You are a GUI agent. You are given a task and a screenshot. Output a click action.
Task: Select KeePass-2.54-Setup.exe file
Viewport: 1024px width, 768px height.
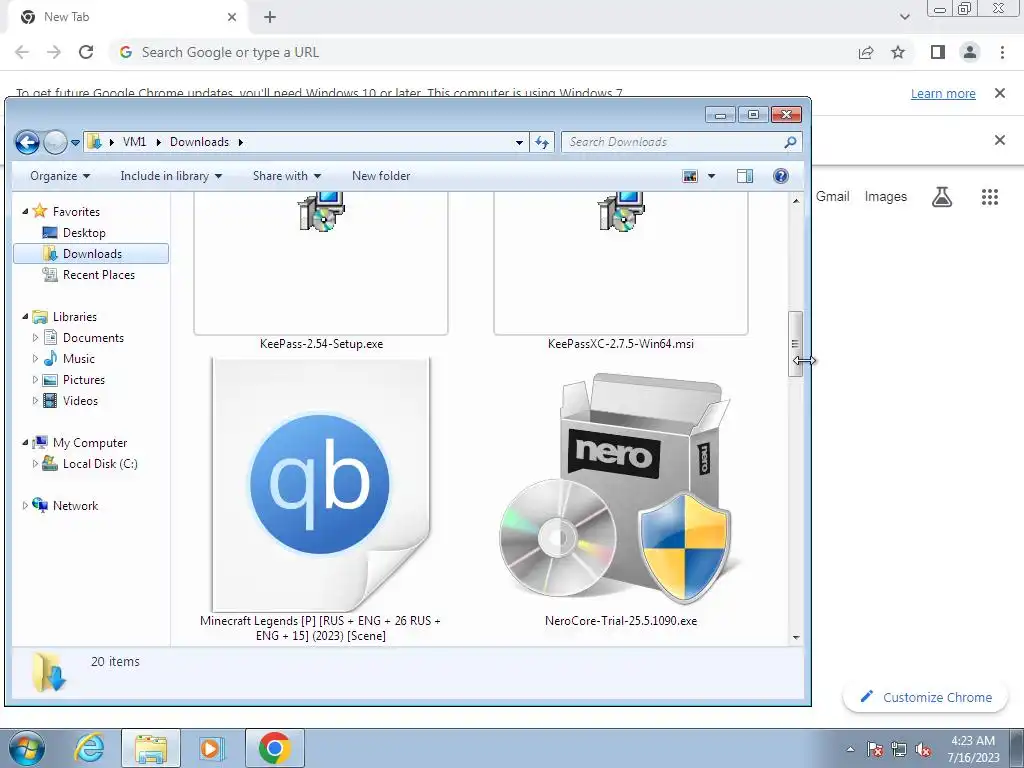click(321, 271)
